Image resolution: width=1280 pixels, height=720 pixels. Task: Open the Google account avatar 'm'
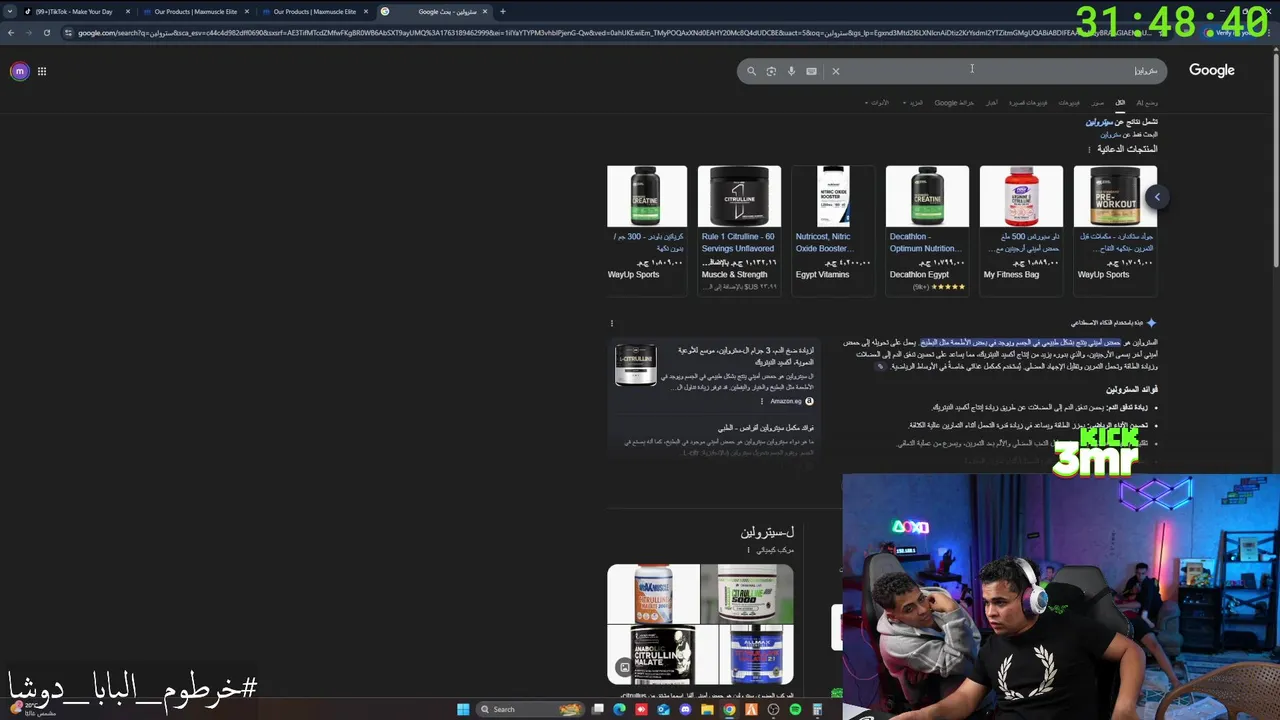(19, 71)
